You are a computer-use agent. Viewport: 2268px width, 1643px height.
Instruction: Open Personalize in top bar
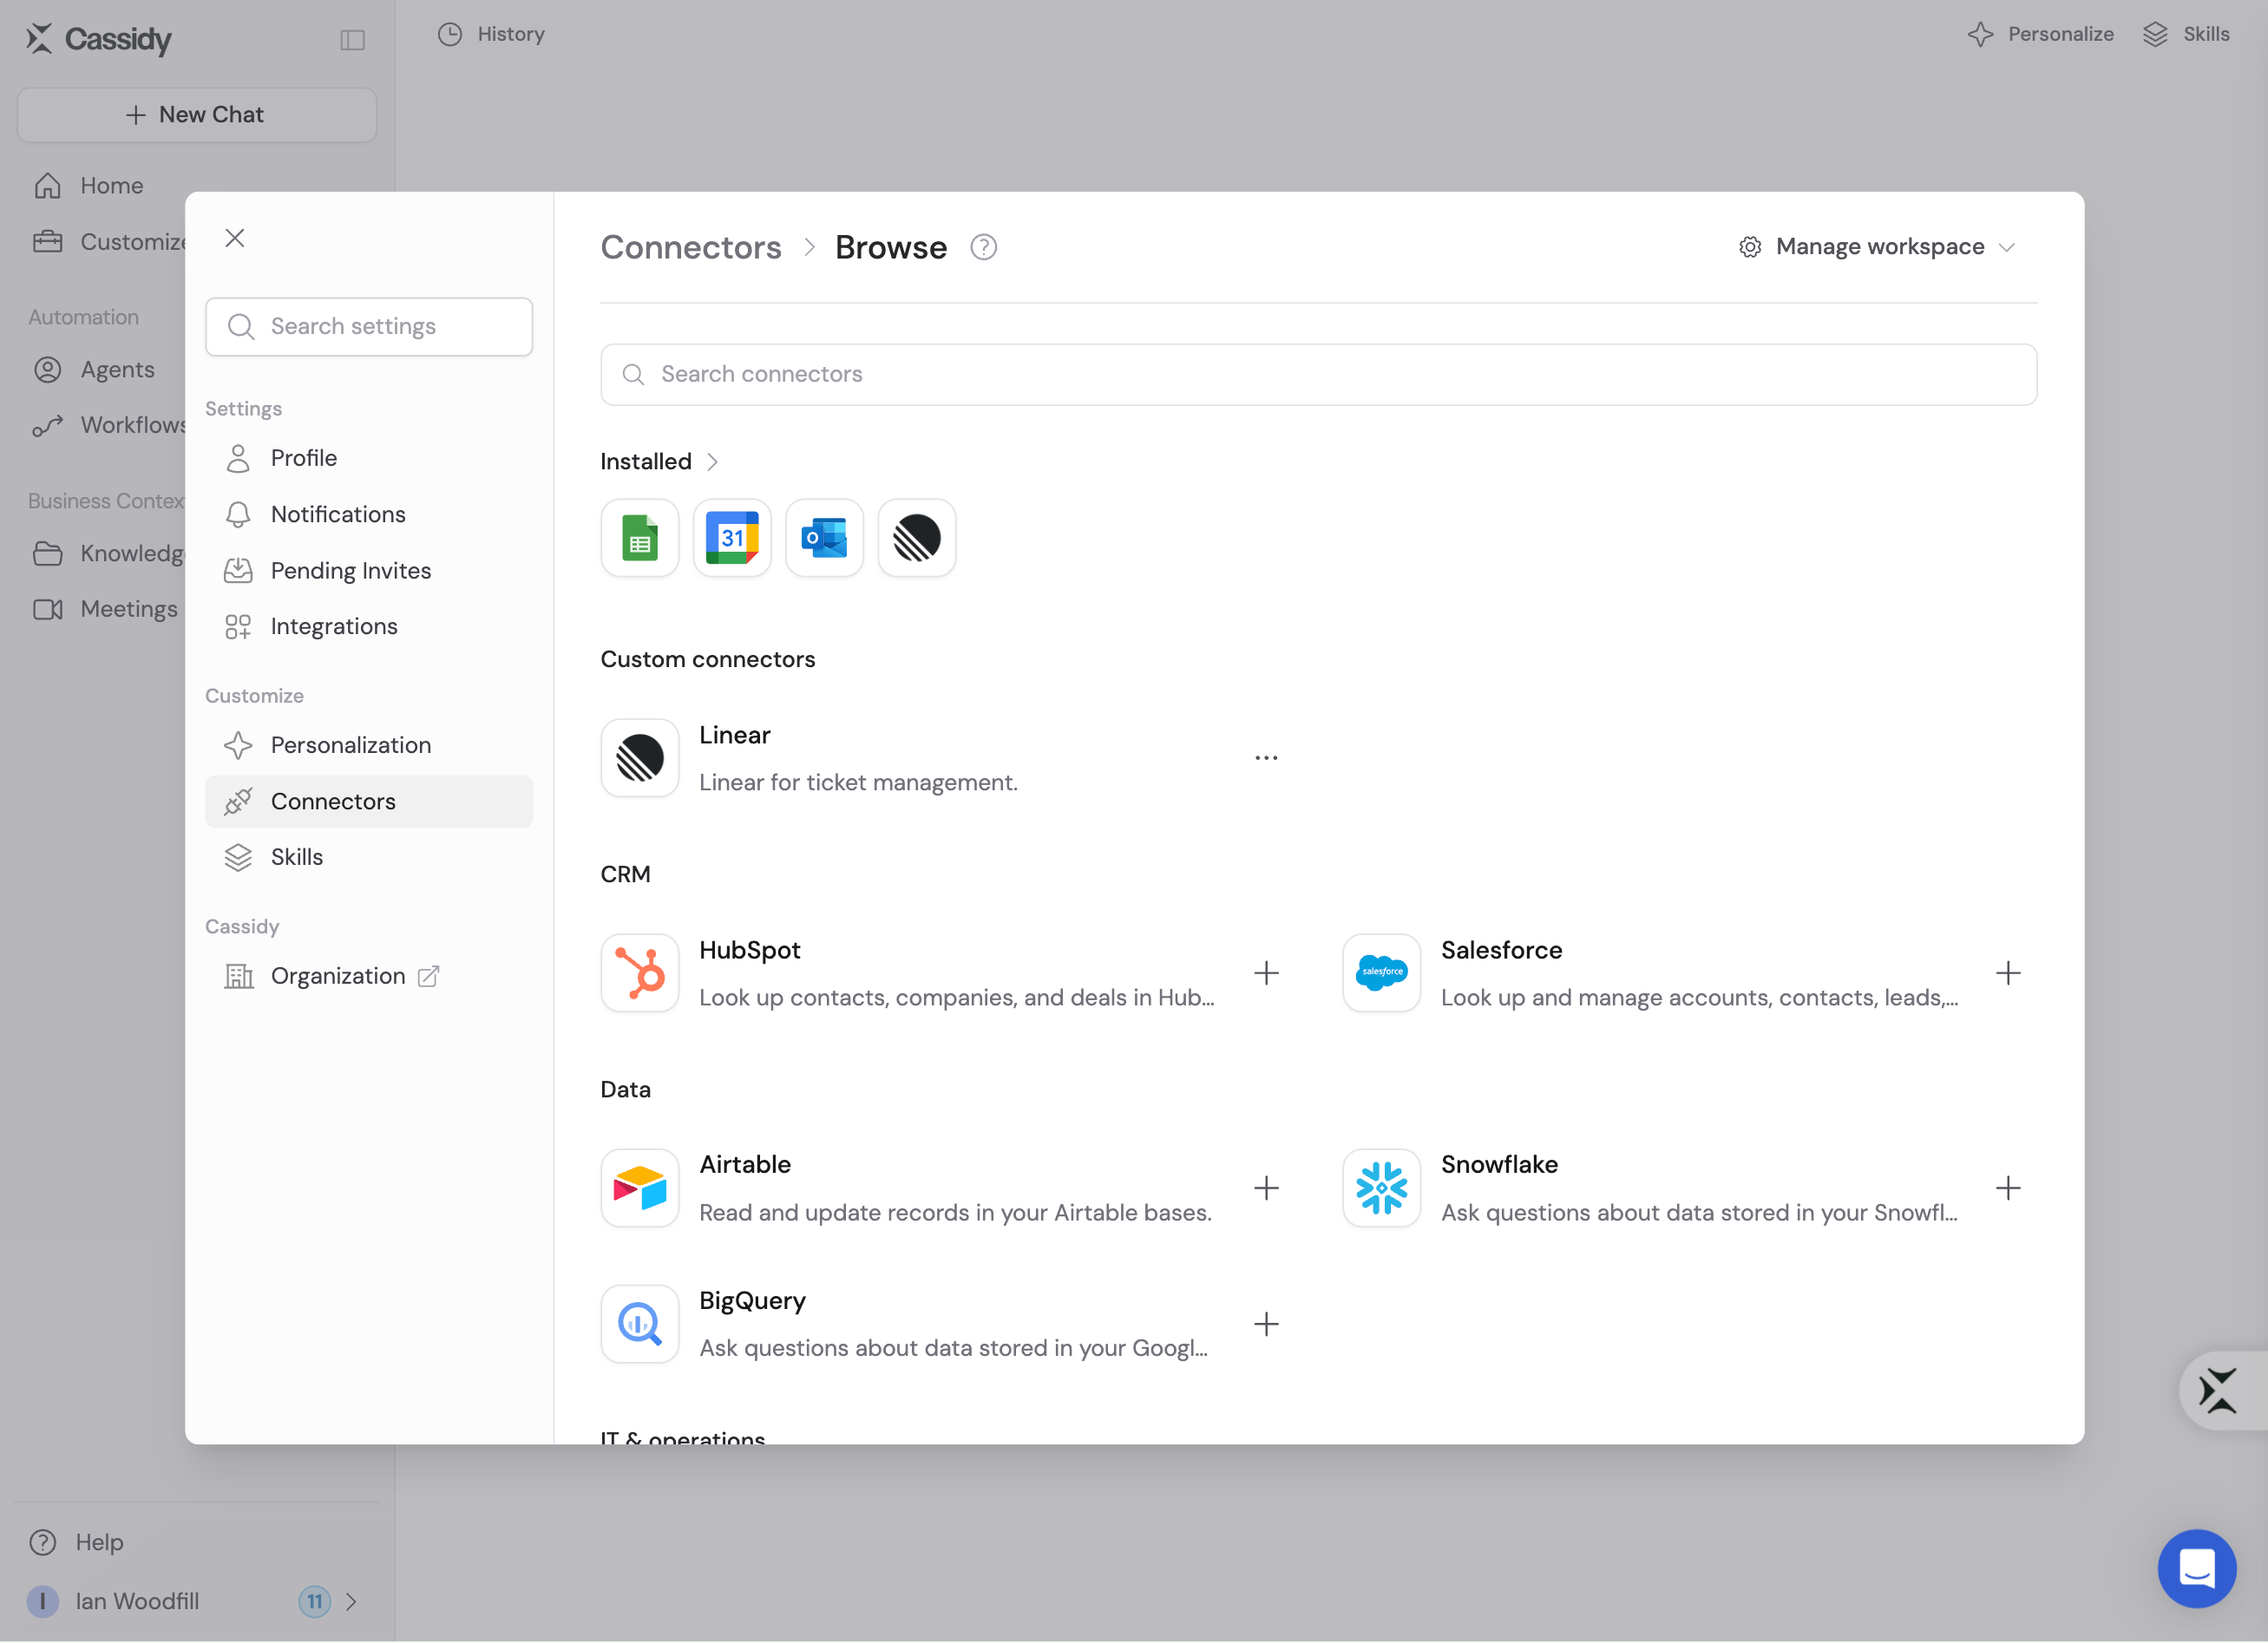click(x=2040, y=34)
